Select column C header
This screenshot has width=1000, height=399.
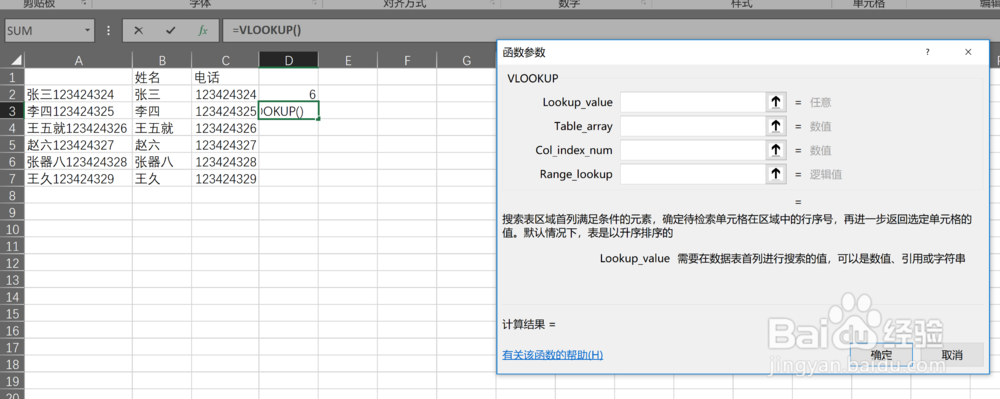tap(225, 61)
